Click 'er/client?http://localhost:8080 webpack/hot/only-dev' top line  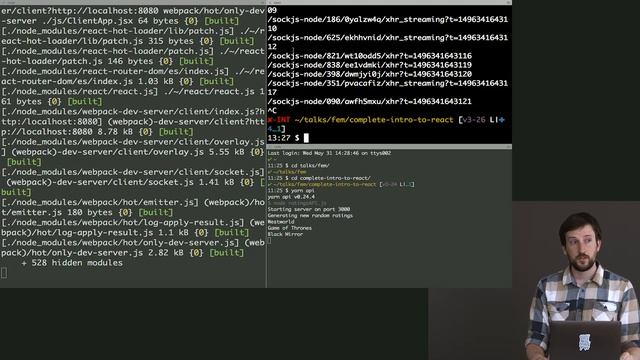point(133,11)
